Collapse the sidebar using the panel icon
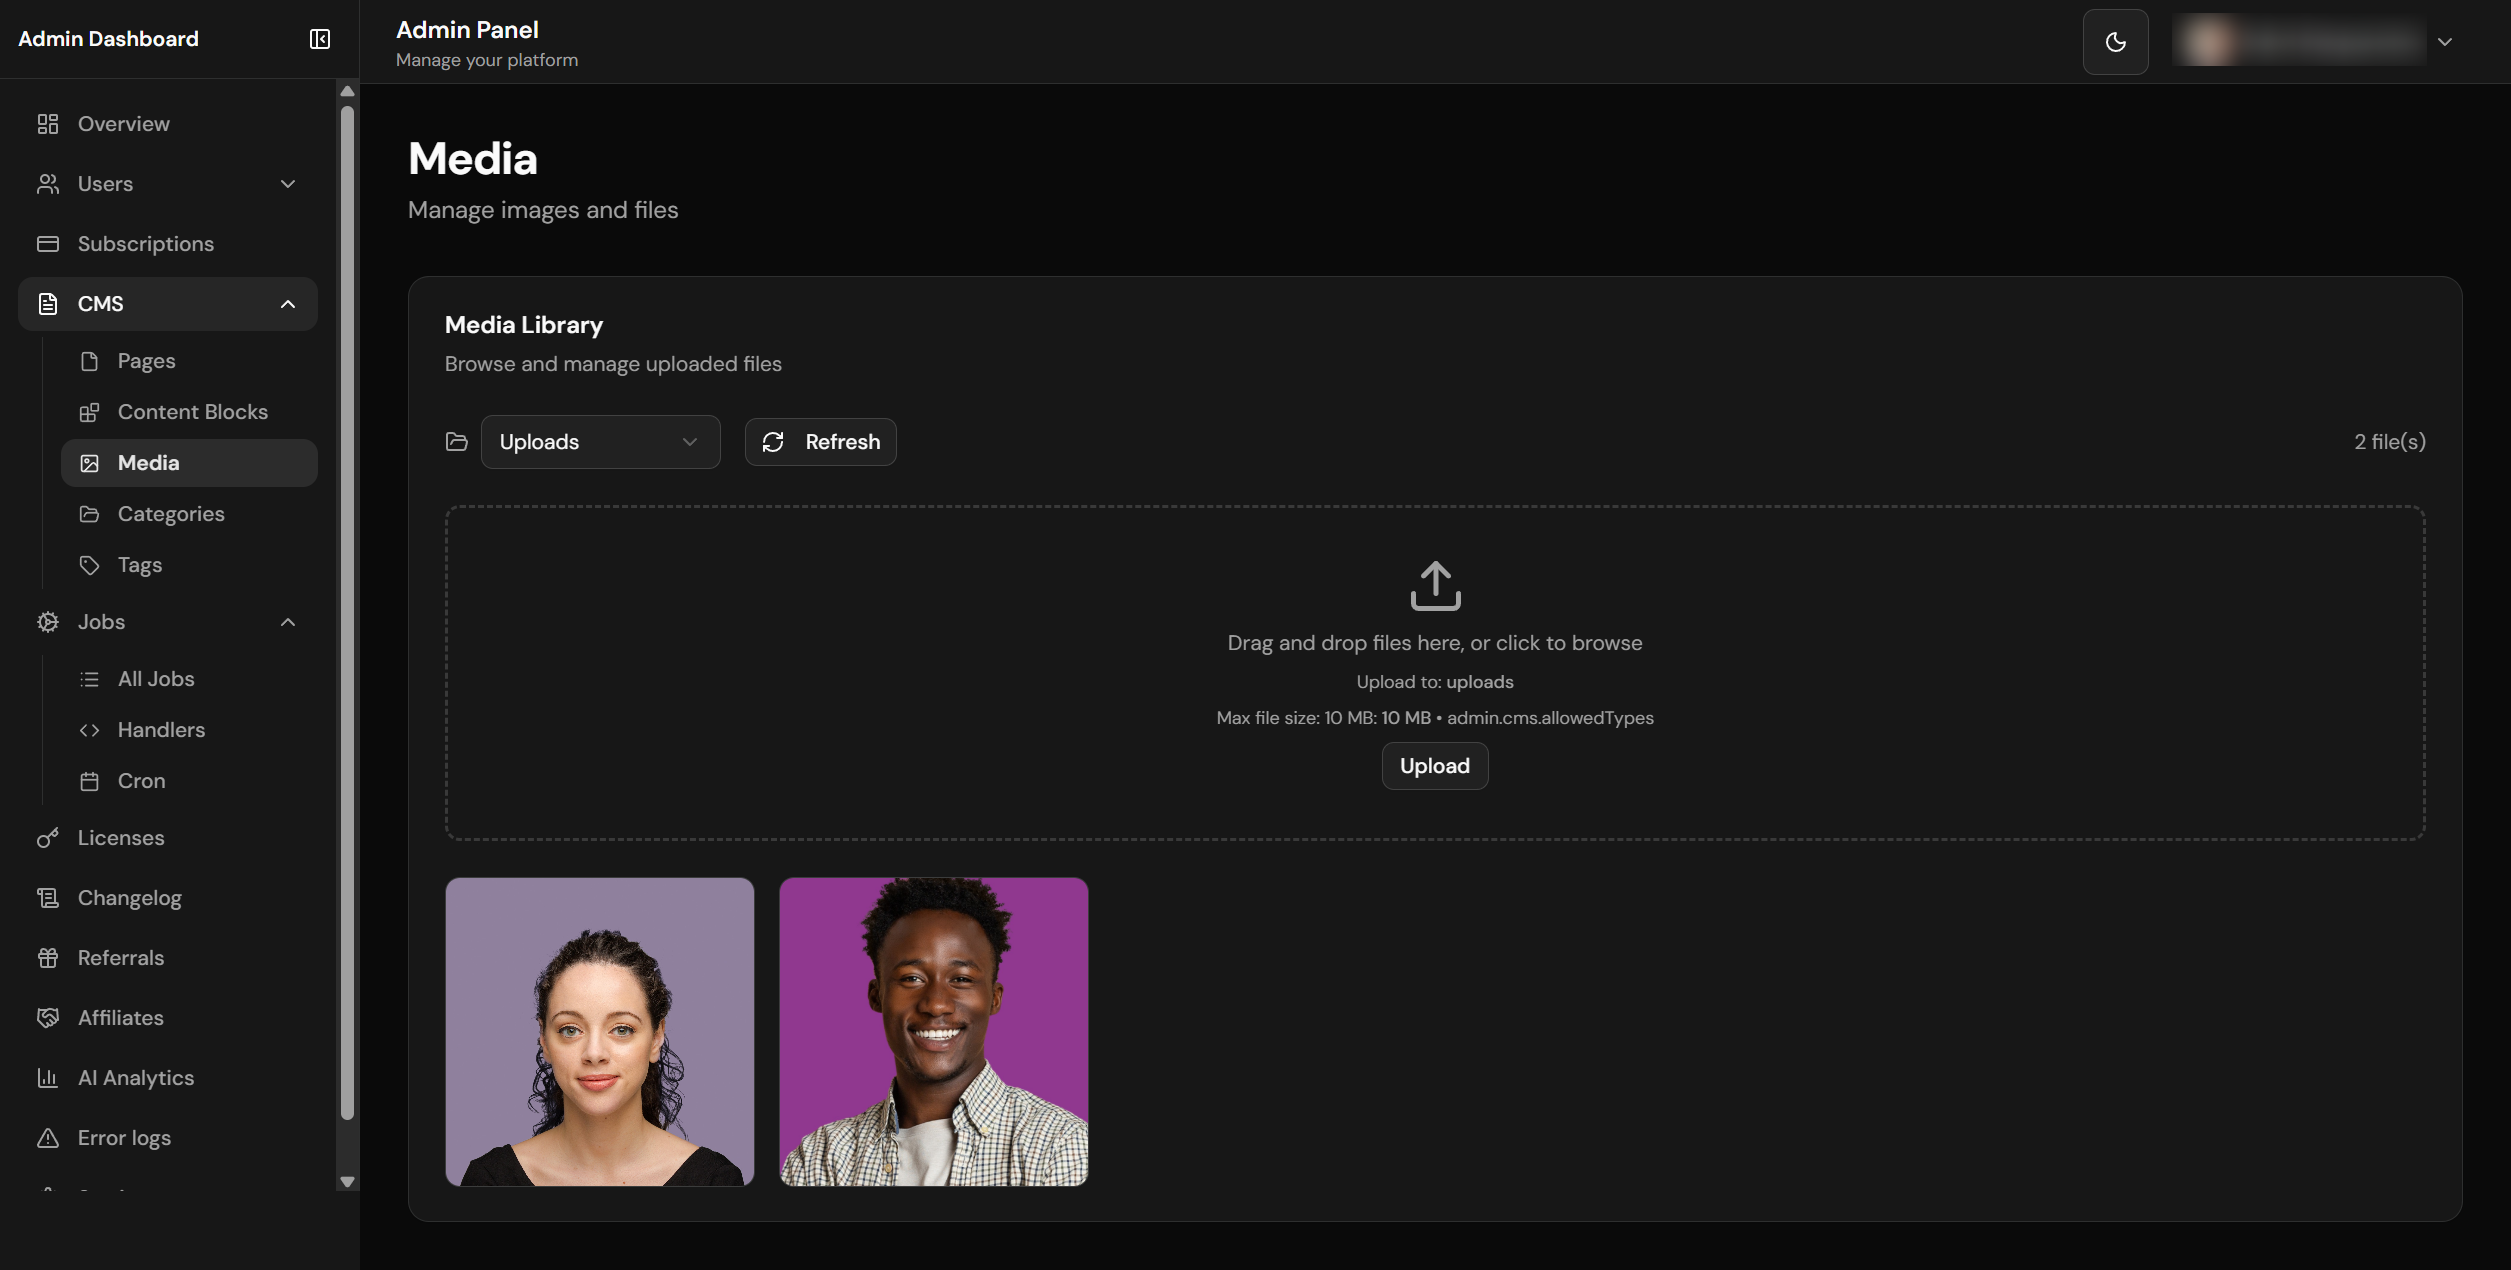This screenshot has height=1270, width=2511. pyautogui.click(x=320, y=39)
